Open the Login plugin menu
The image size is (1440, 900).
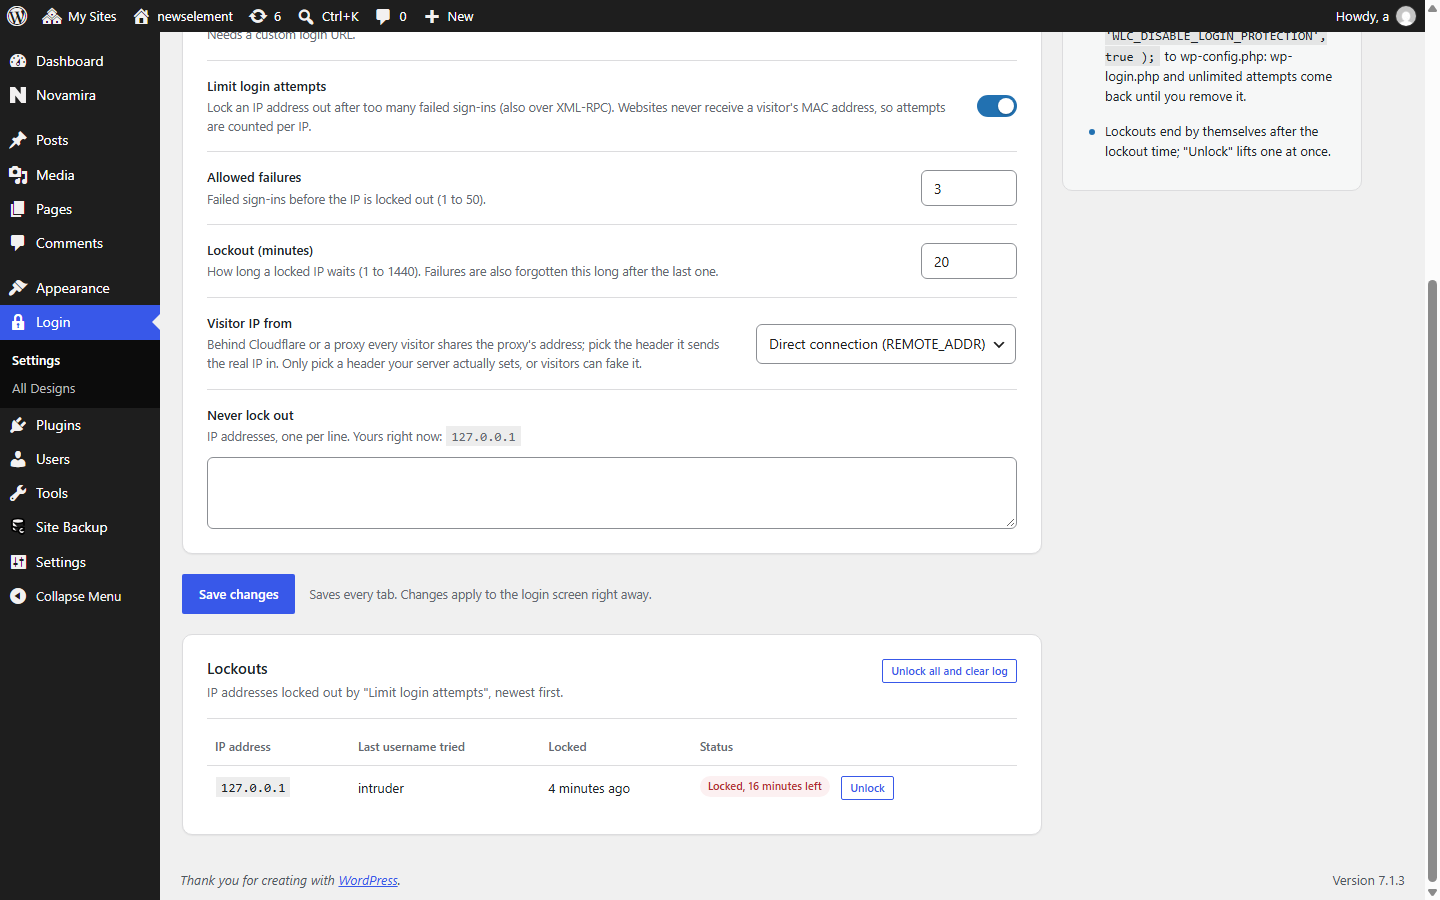[x=80, y=322]
